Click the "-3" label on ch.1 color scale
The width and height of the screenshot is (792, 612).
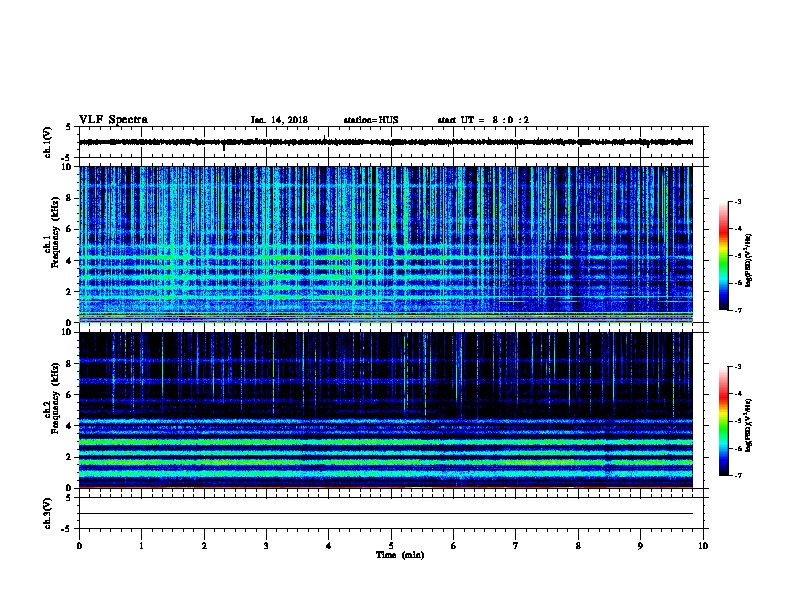tap(737, 201)
